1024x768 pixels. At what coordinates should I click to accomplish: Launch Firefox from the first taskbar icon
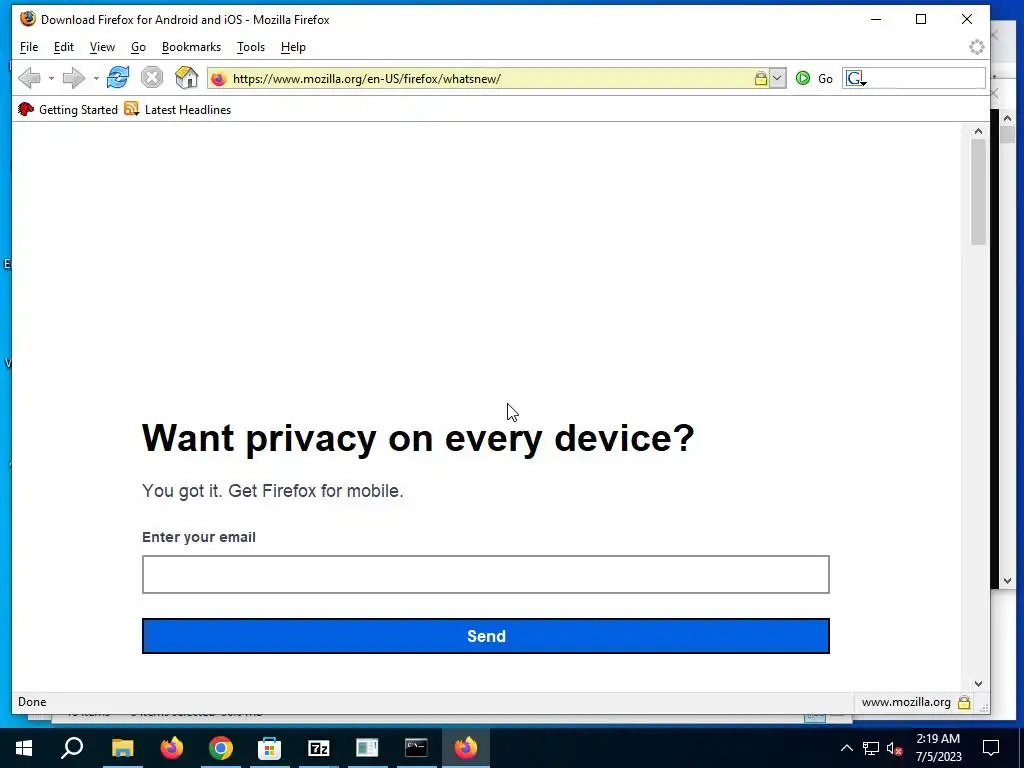click(x=172, y=748)
